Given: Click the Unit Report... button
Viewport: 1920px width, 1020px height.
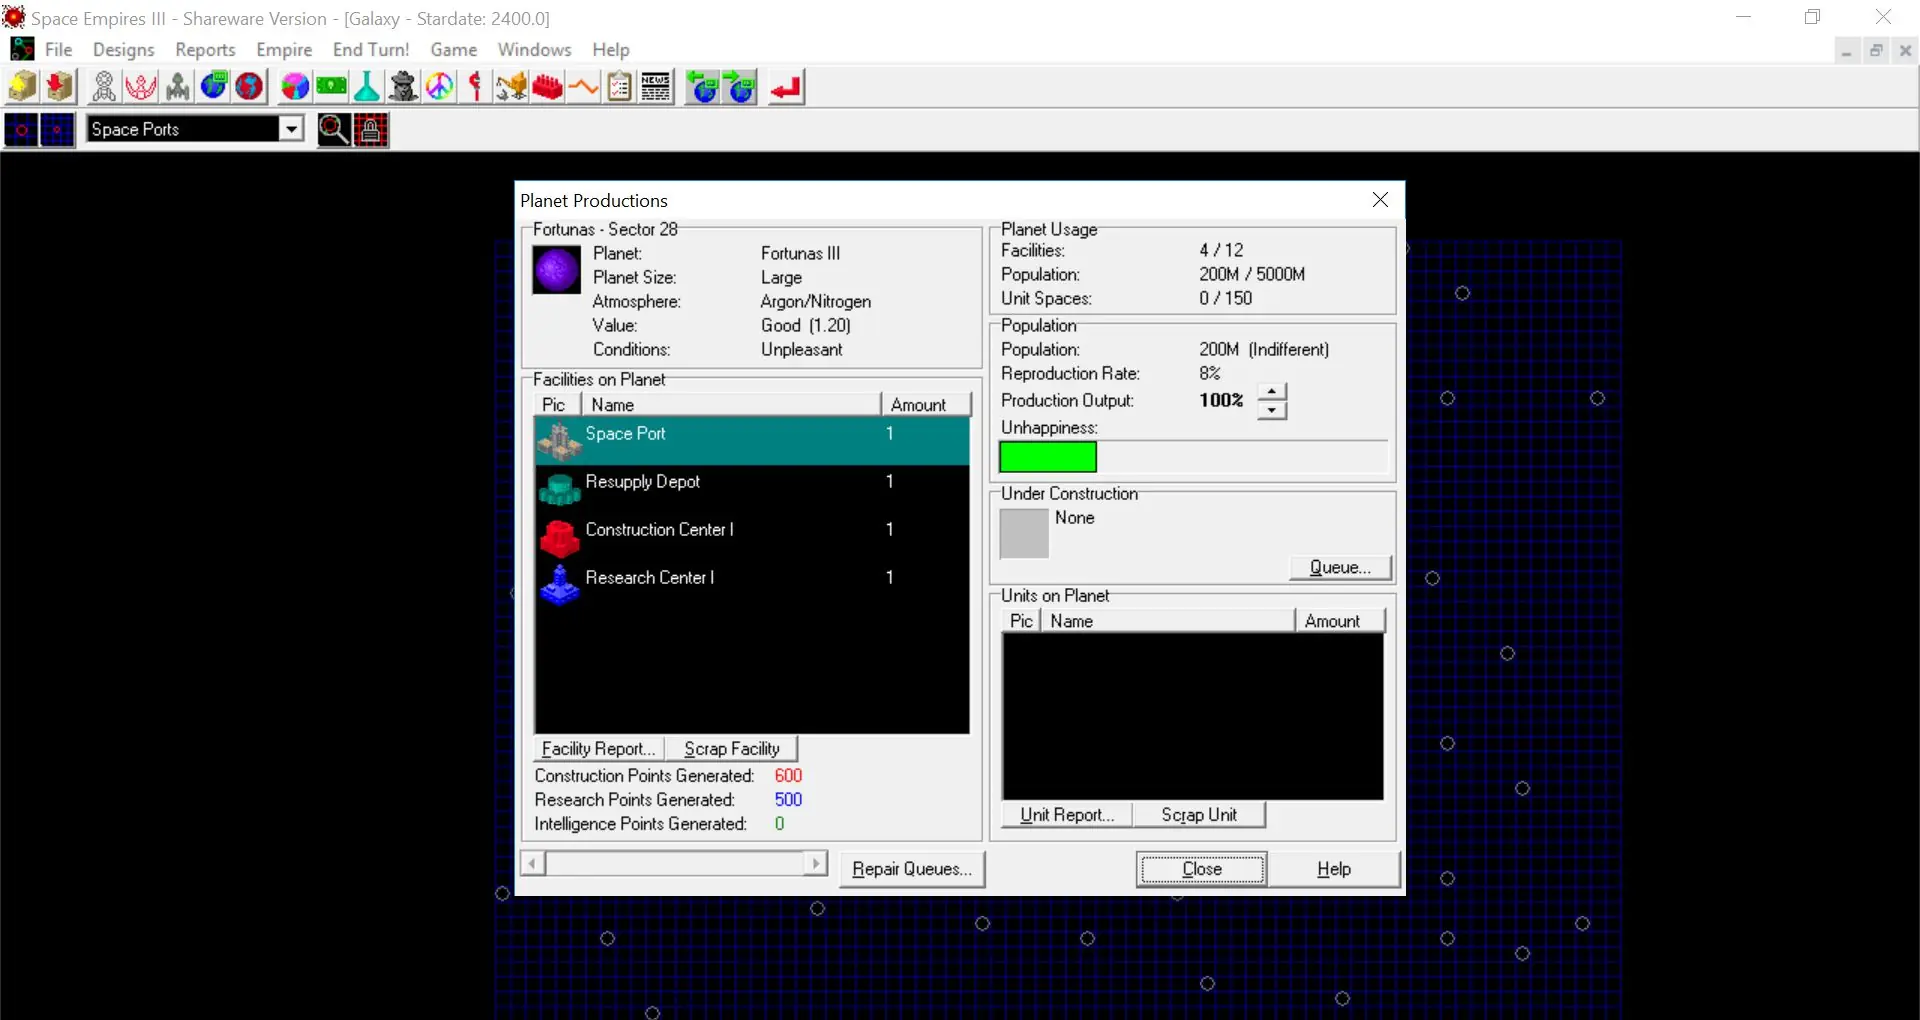Looking at the screenshot, I should click(1067, 815).
